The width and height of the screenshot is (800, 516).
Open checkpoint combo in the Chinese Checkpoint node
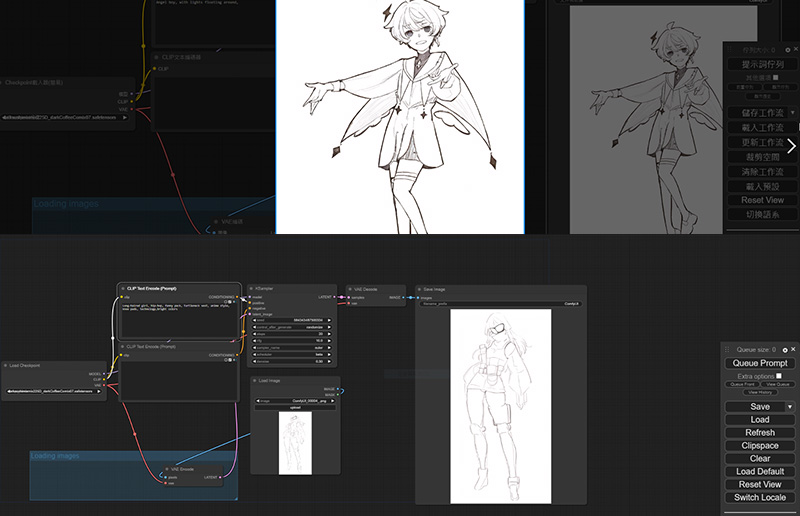63,117
